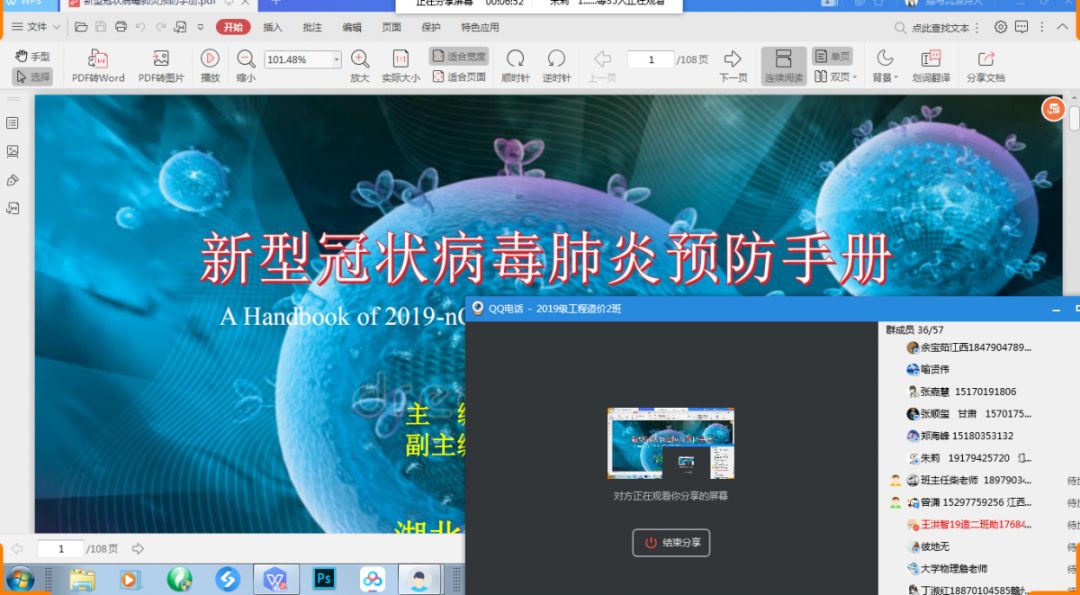Rotate page counterclockwise (逆时针)
1080x595 pixels.
coord(557,66)
